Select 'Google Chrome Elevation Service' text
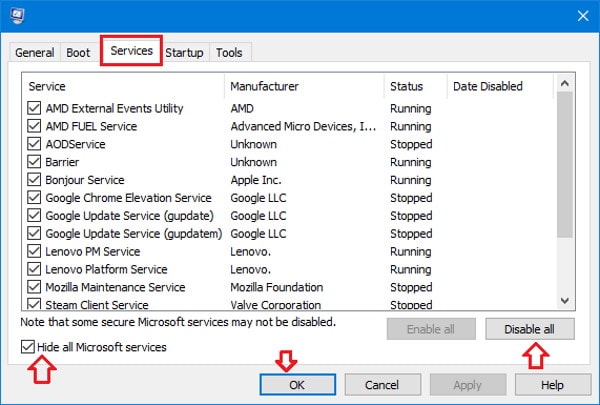This screenshot has height=405, width=600. click(128, 198)
